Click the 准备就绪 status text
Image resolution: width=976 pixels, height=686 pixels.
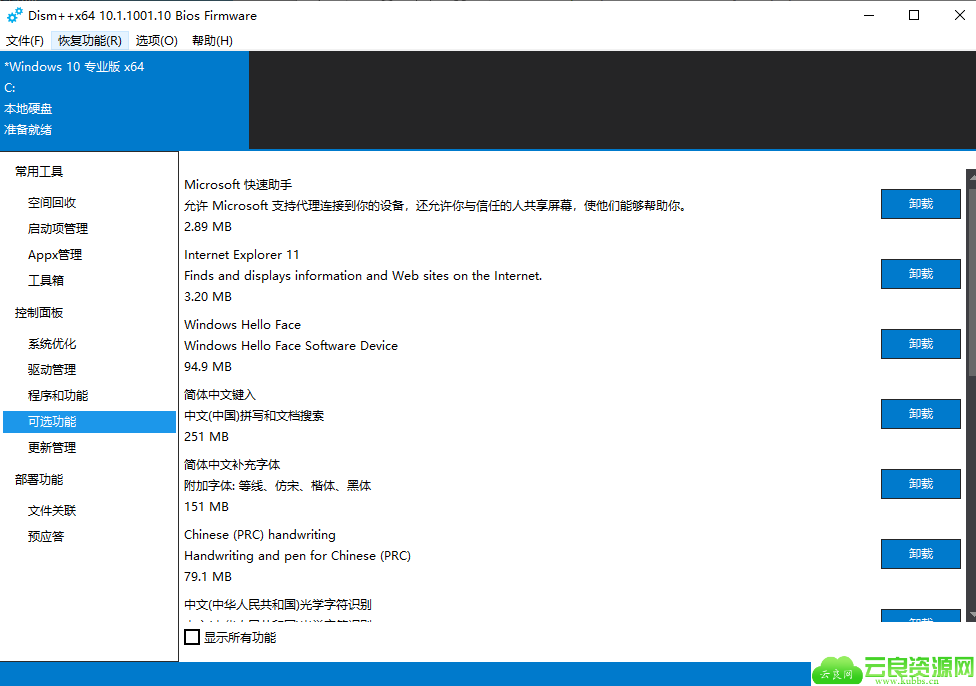(28, 129)
